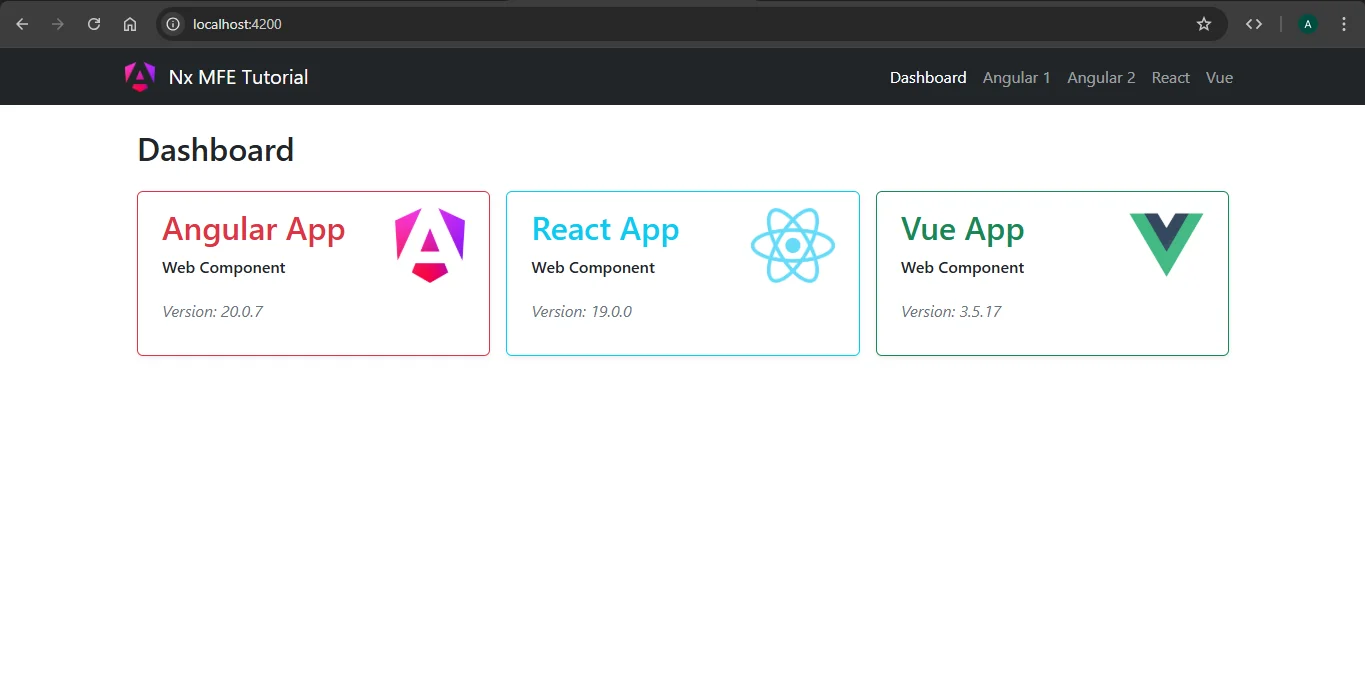Select the Dashboard nav item
This screenshot has width=1365, height=679.
(x=928, y=77)
